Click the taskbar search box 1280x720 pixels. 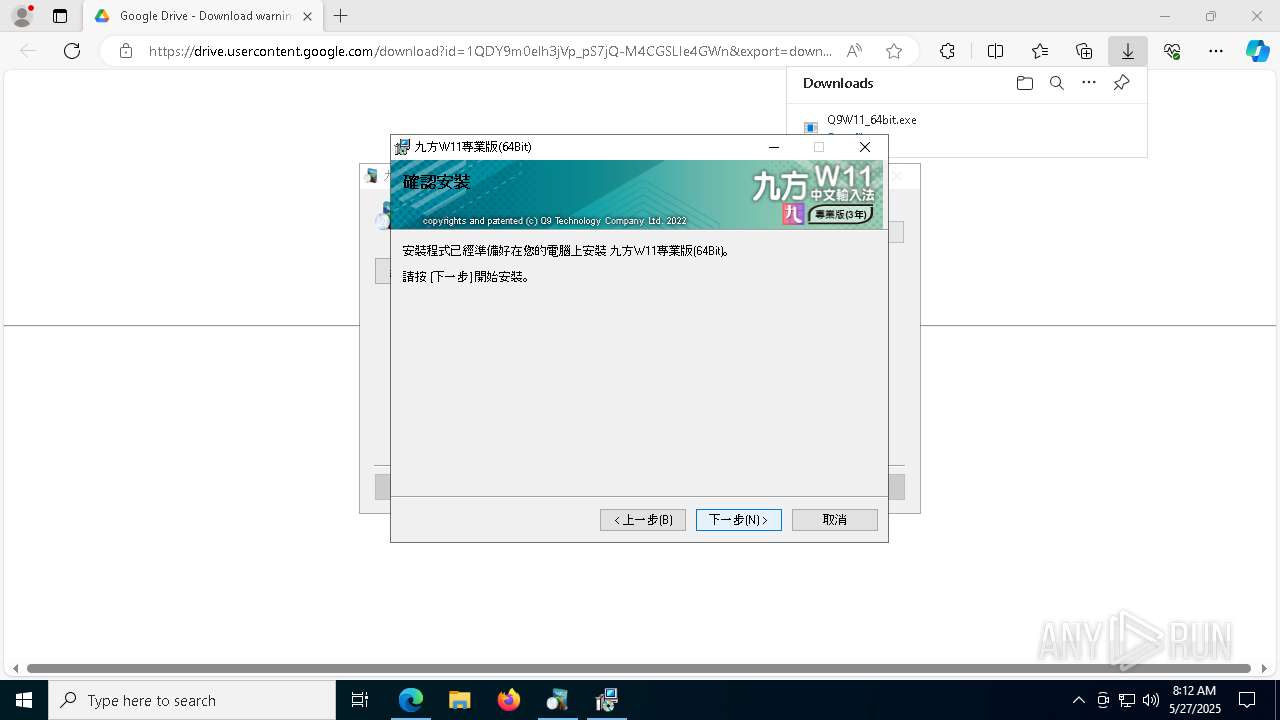click(x=192, y=700)
